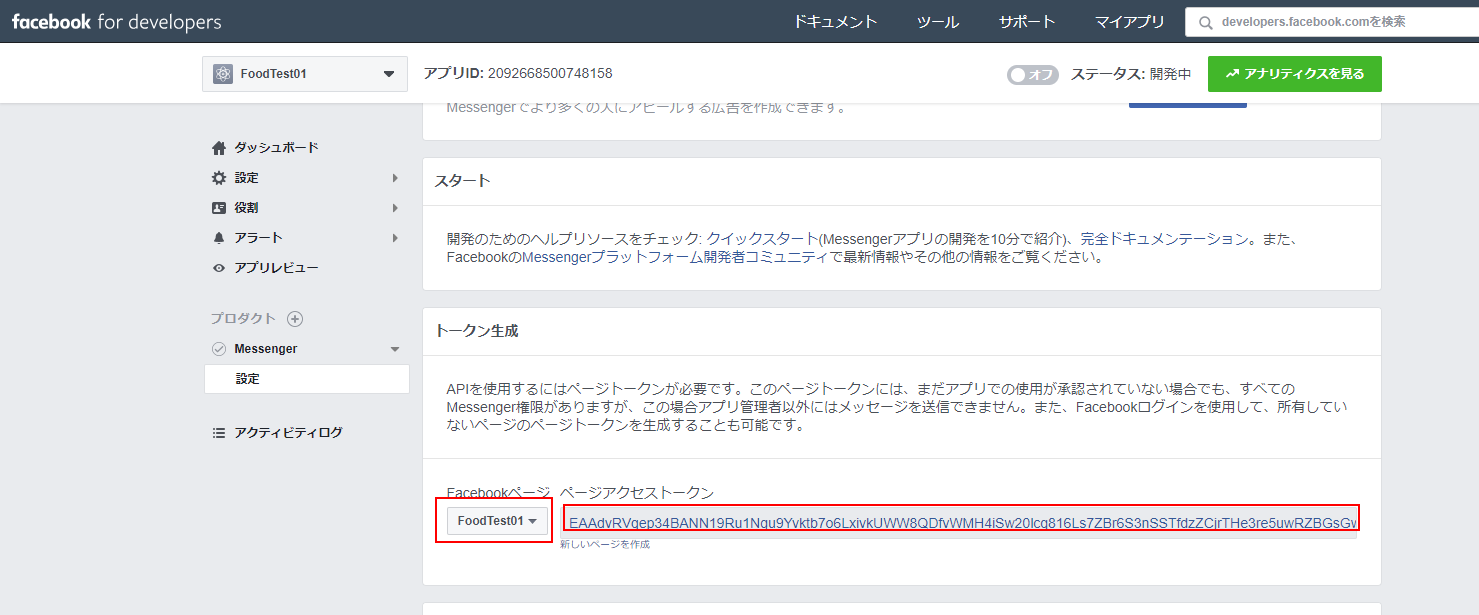1479x615 pixels.
Task: Click the アクティビティログ list icon
Action: [219, 433]
